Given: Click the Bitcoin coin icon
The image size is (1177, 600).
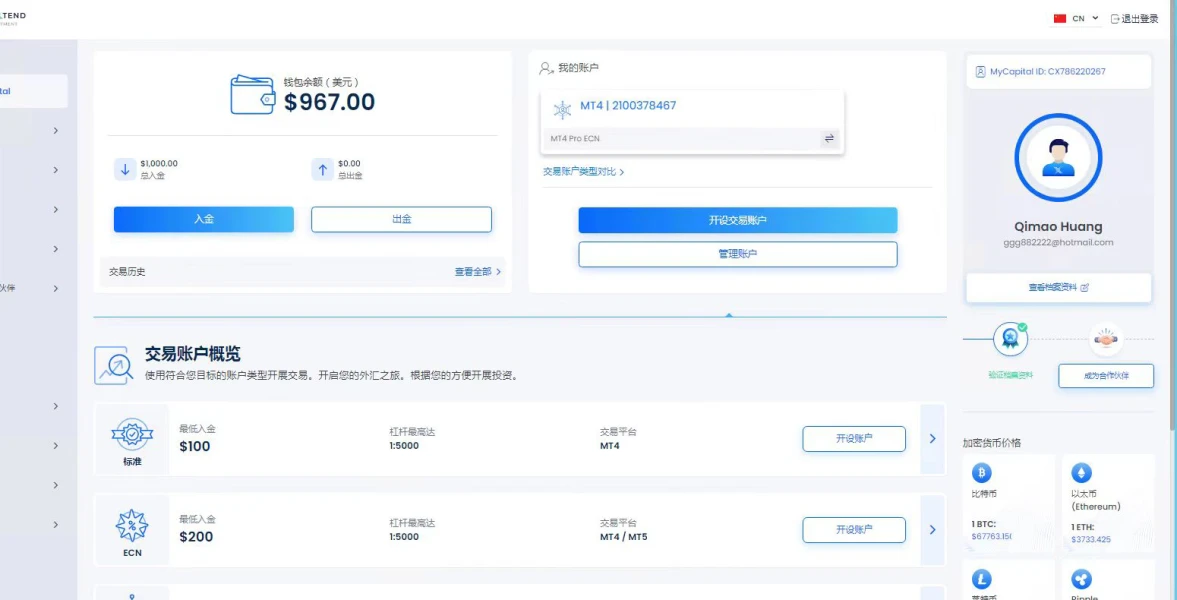Looking at the screenshot, I should click(x=982, y=472).
